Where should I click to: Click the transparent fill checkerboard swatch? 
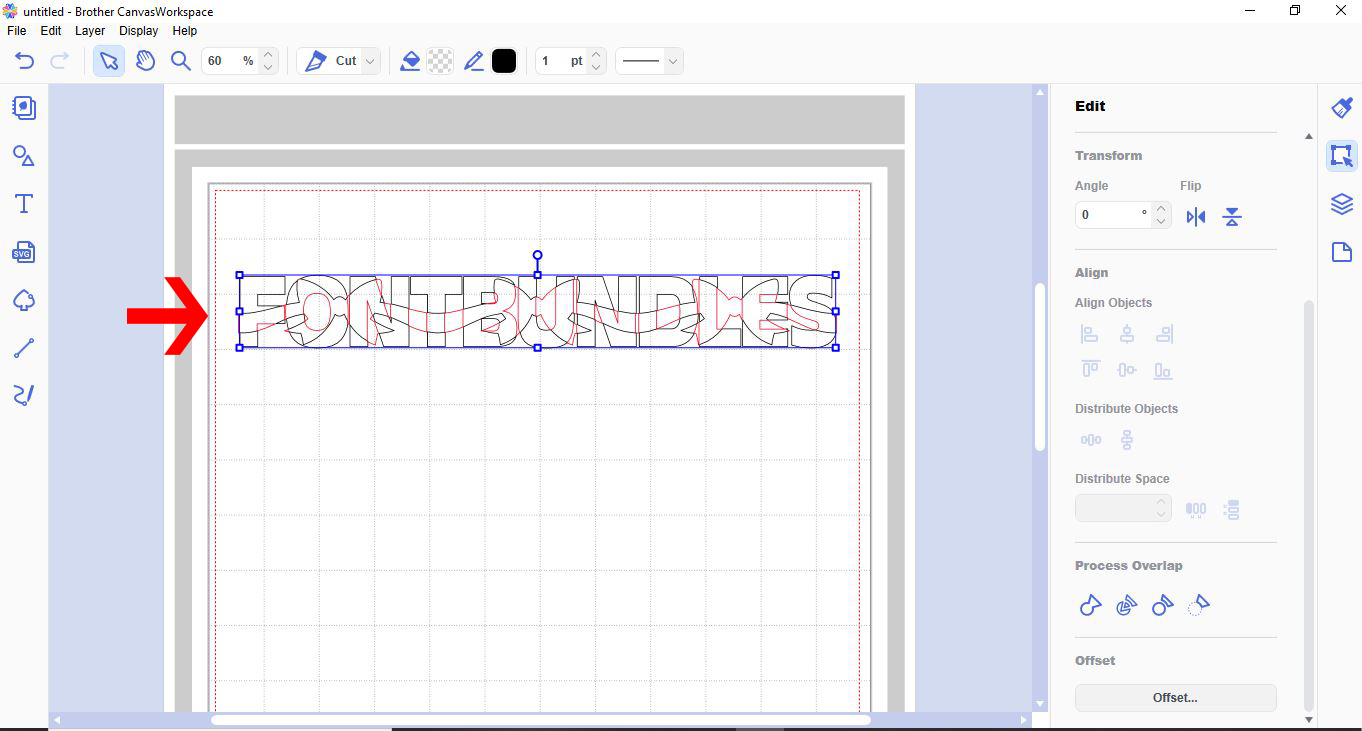click(x=439, y=60)
